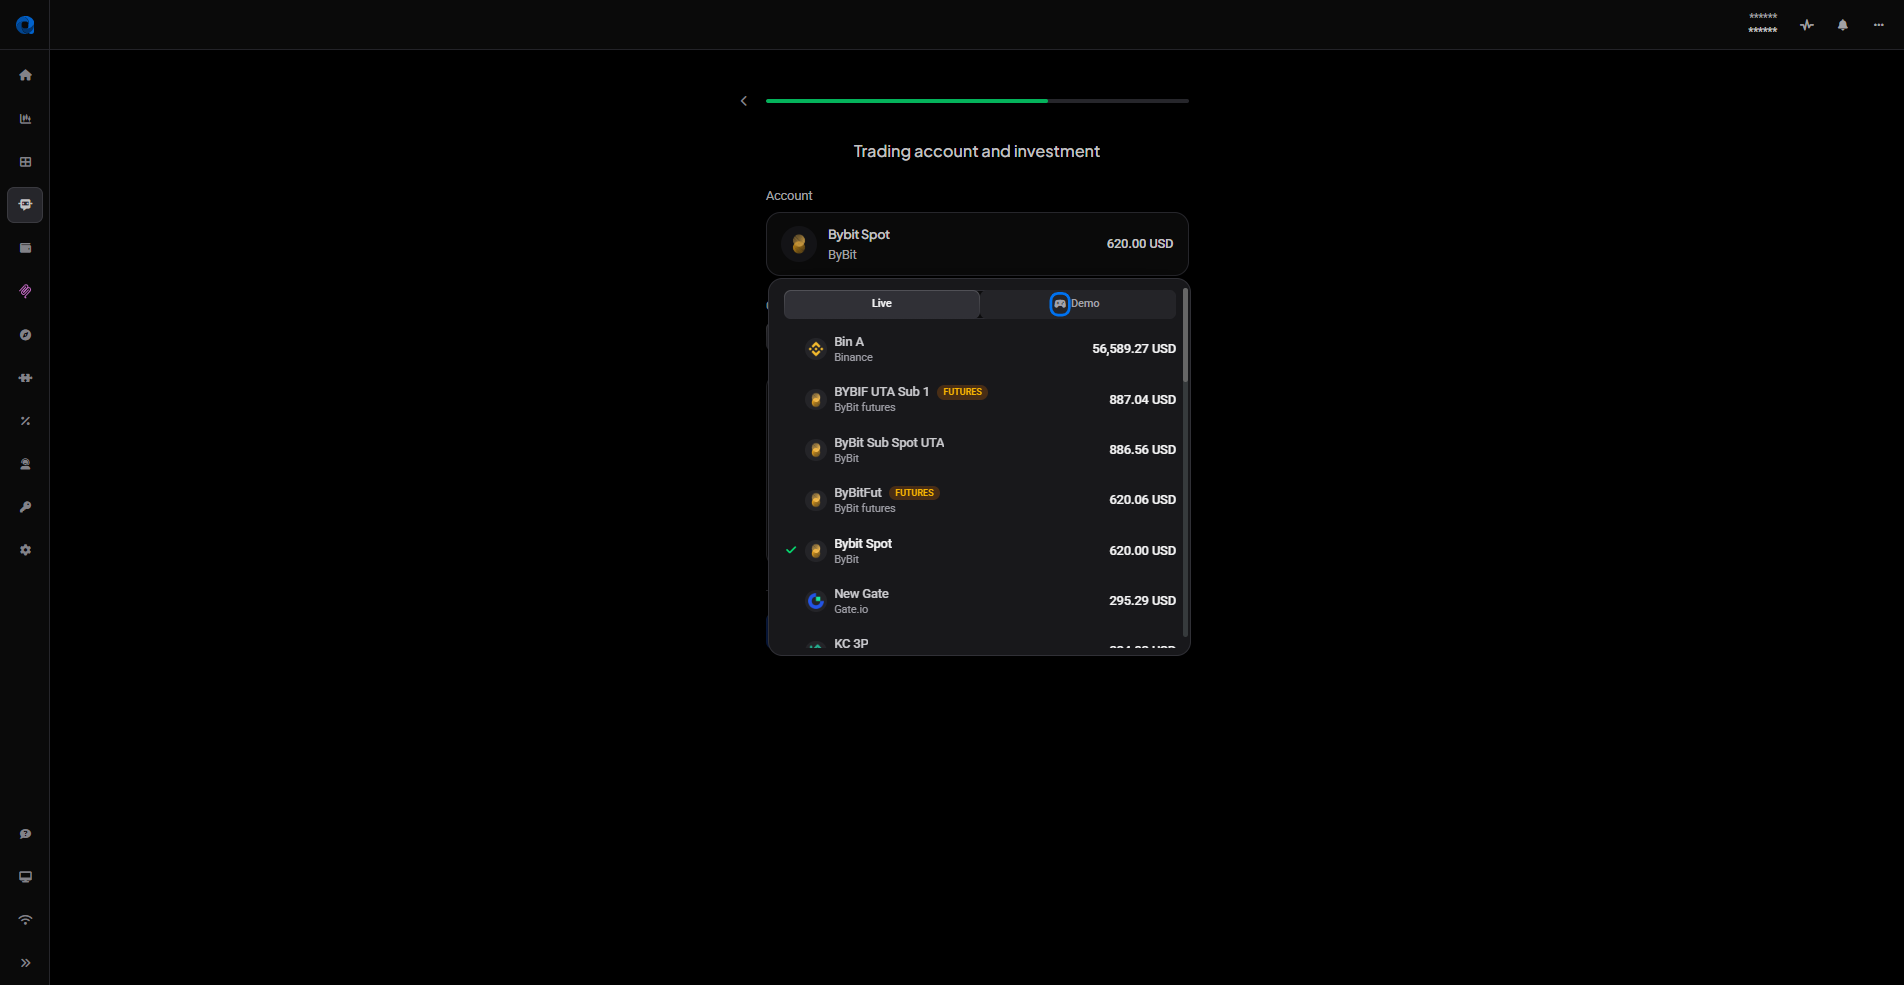Image resolution: width=1904 pixels, height=985 pixels.
Task: Select the ByBit Sub Spot UTA account
Action: click(980, 450)
